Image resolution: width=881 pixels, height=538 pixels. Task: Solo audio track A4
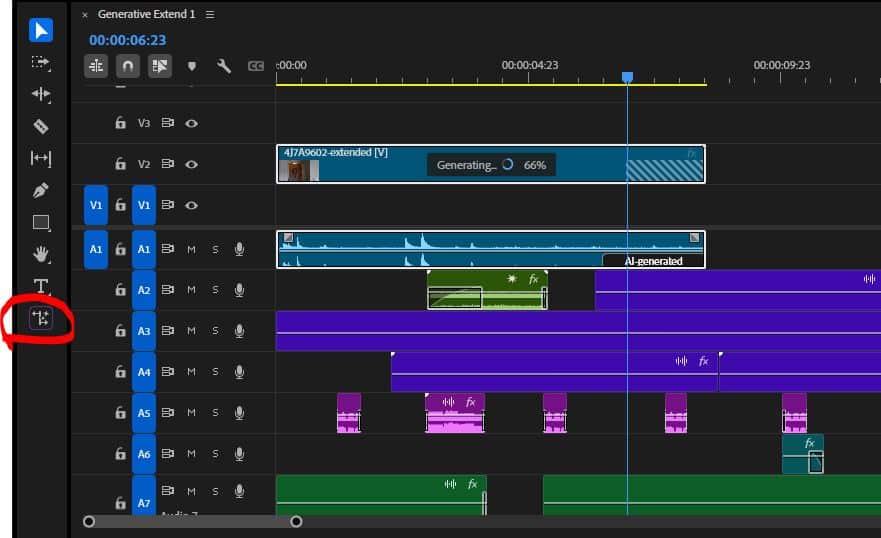click(215, 372)
